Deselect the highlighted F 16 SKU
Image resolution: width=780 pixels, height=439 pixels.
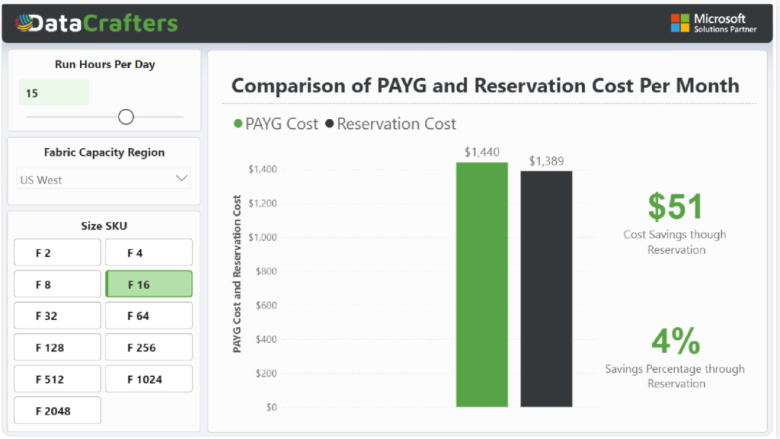point(149,284)
